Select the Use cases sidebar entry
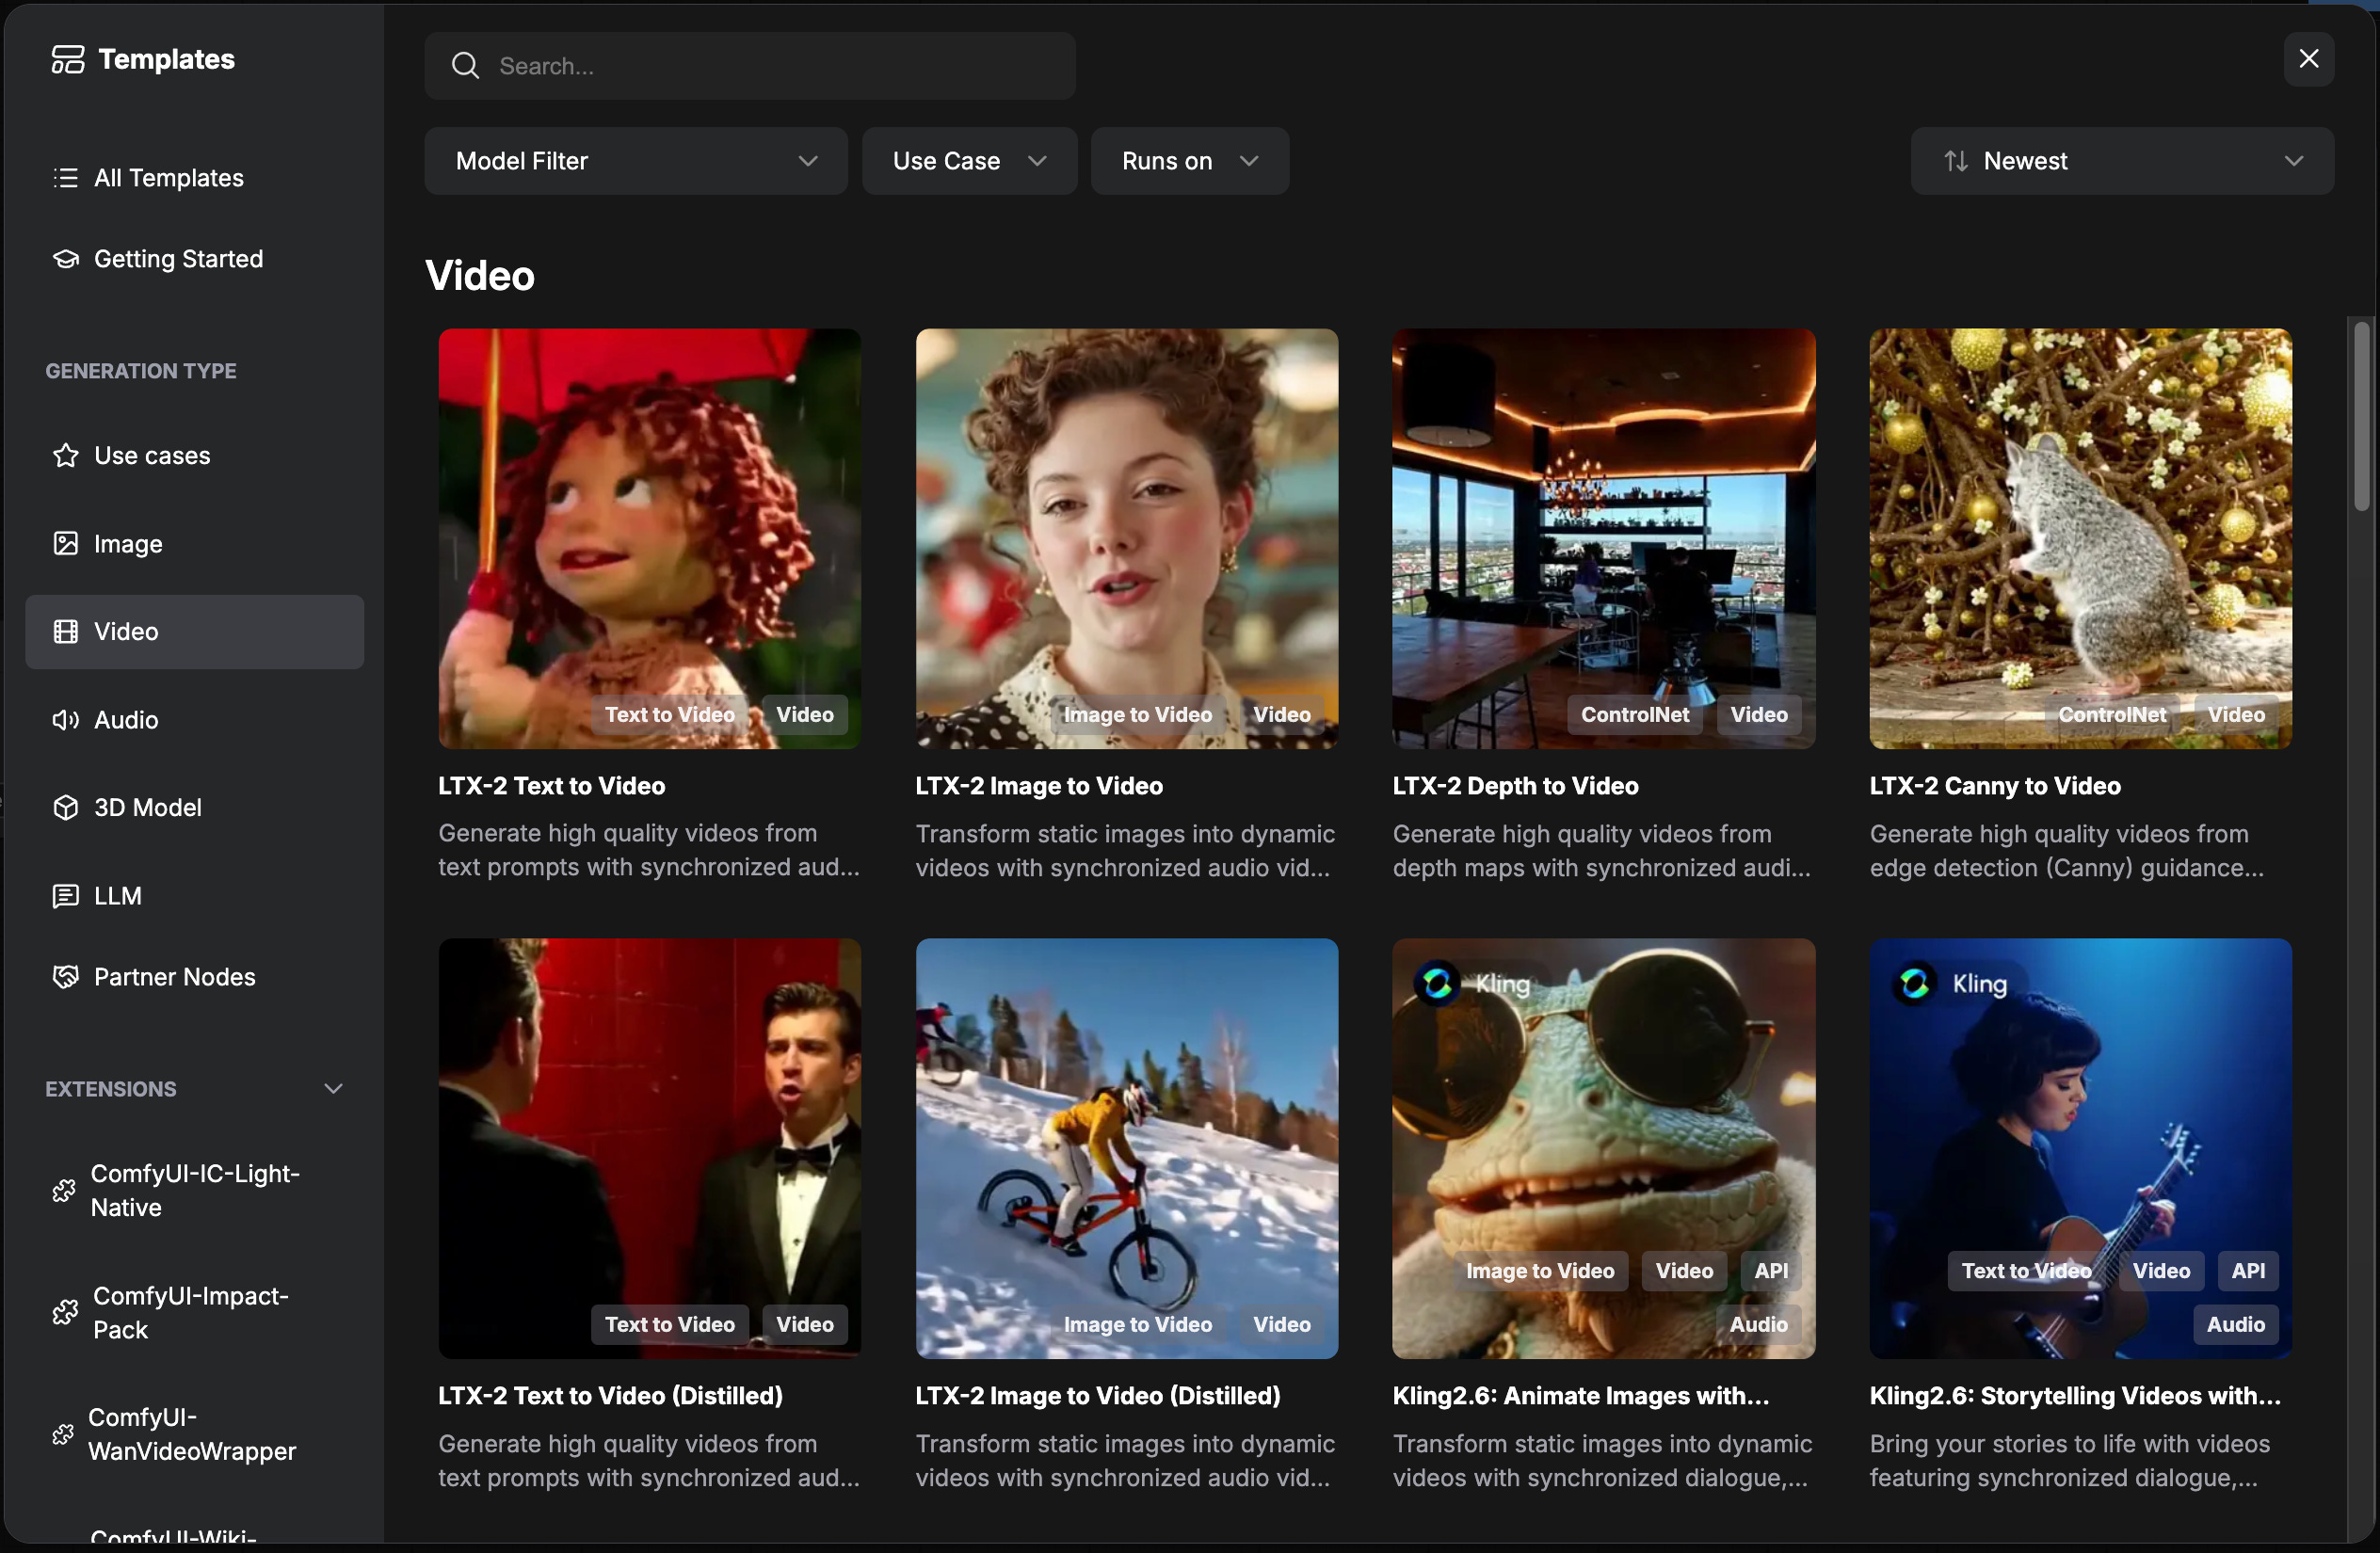 click(151, 455)
